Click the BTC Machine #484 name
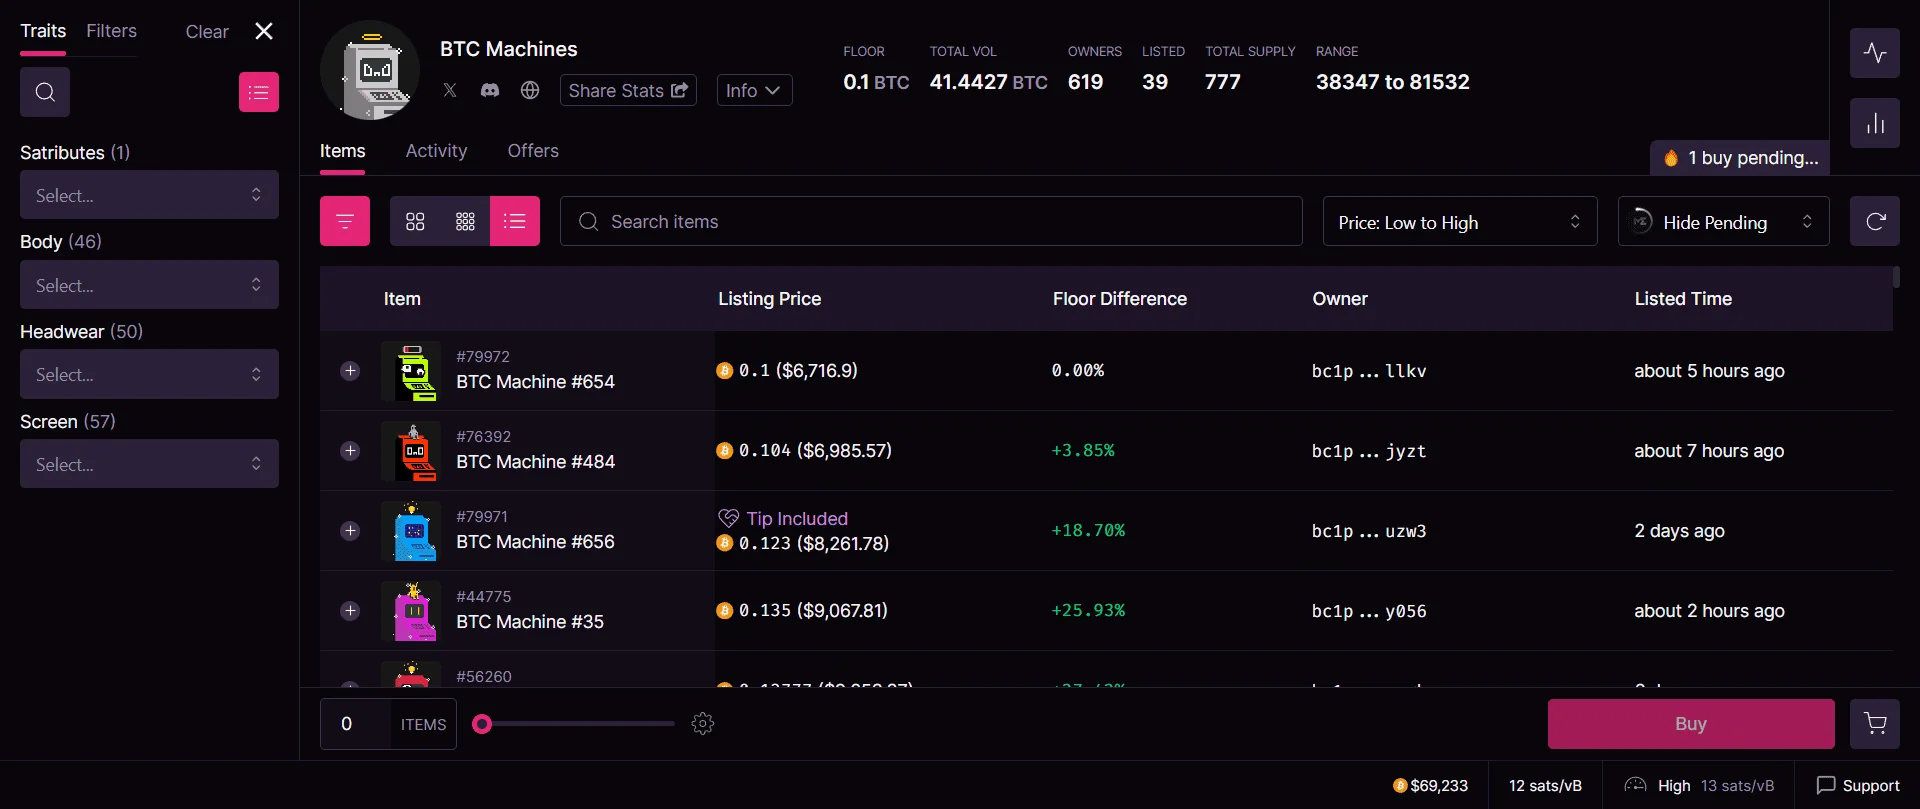This screenshot has height=809, width=1920. pyautogui.click(x=535, y=462)
